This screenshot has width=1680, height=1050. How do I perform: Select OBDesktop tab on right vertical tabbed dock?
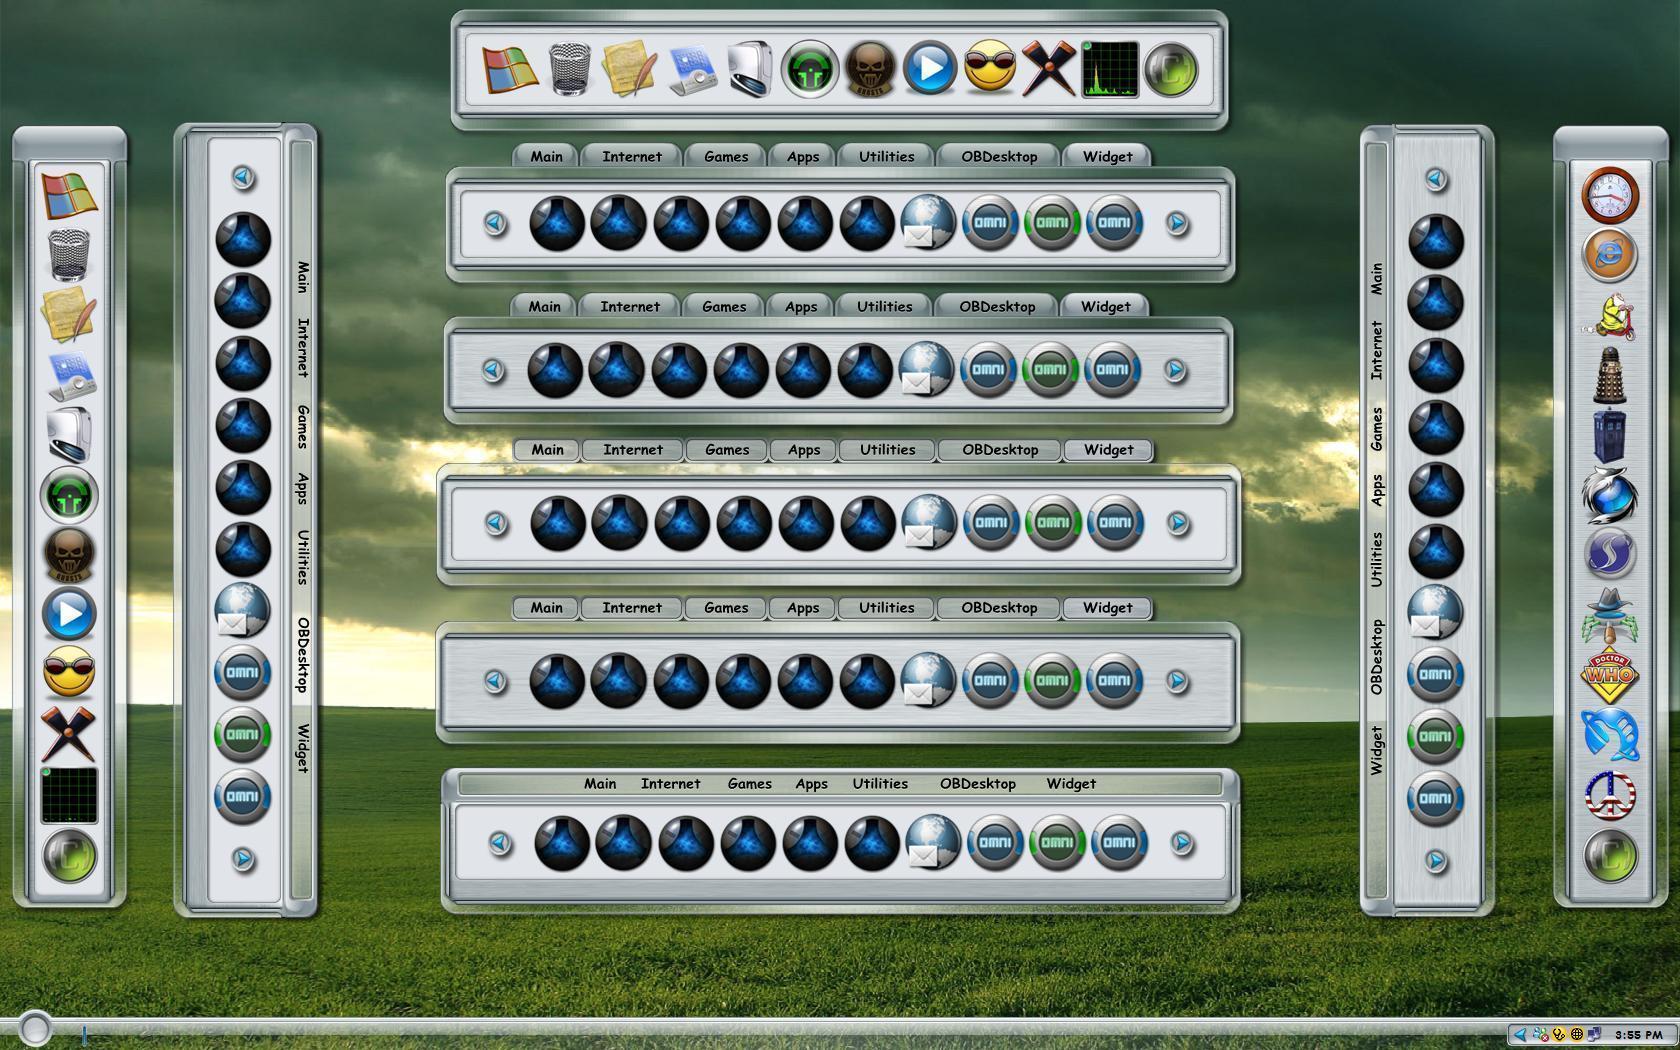click(1377, 657)
